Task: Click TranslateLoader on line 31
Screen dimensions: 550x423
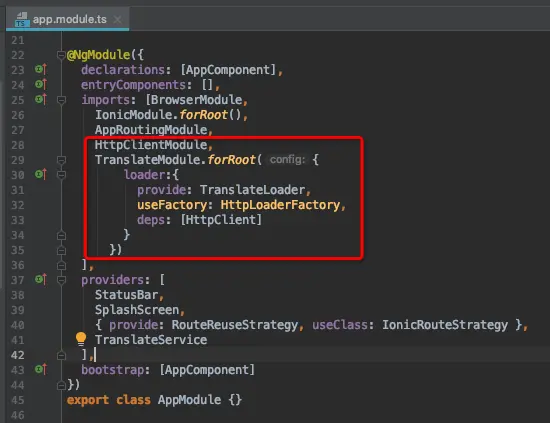Action: coord(253,190)
